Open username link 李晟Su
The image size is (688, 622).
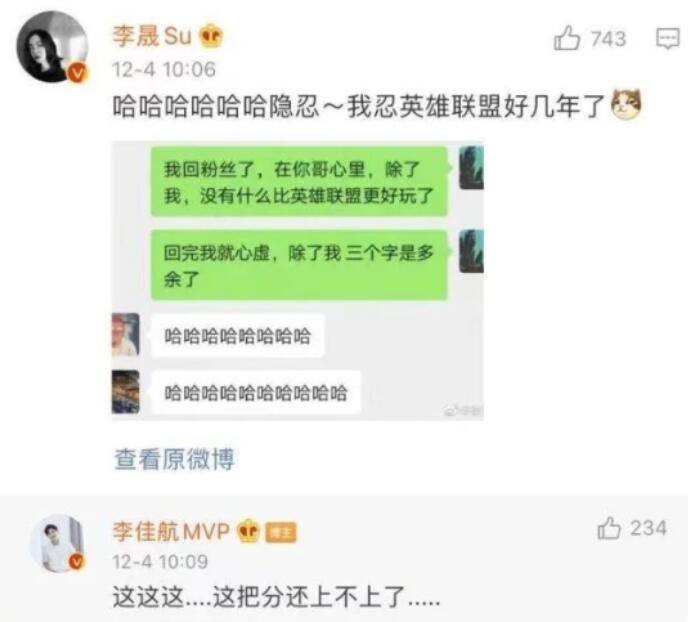point(152,36)
